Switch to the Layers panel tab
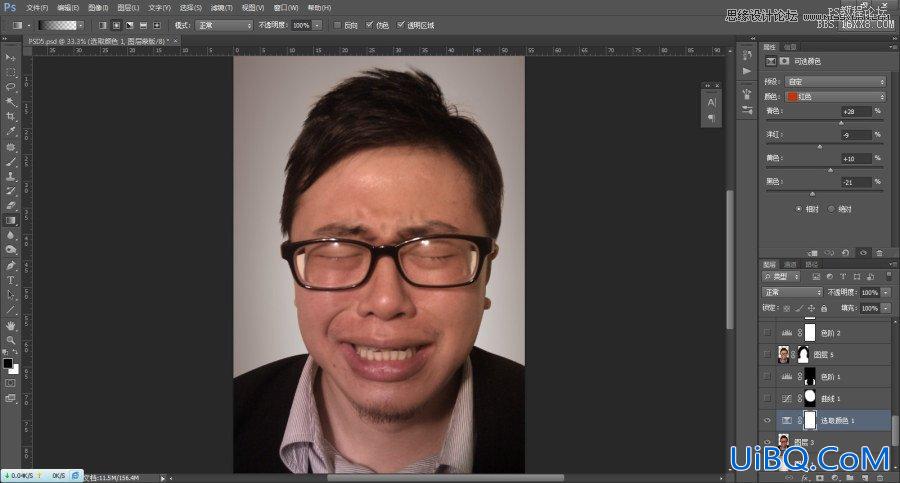 point(769,264)
